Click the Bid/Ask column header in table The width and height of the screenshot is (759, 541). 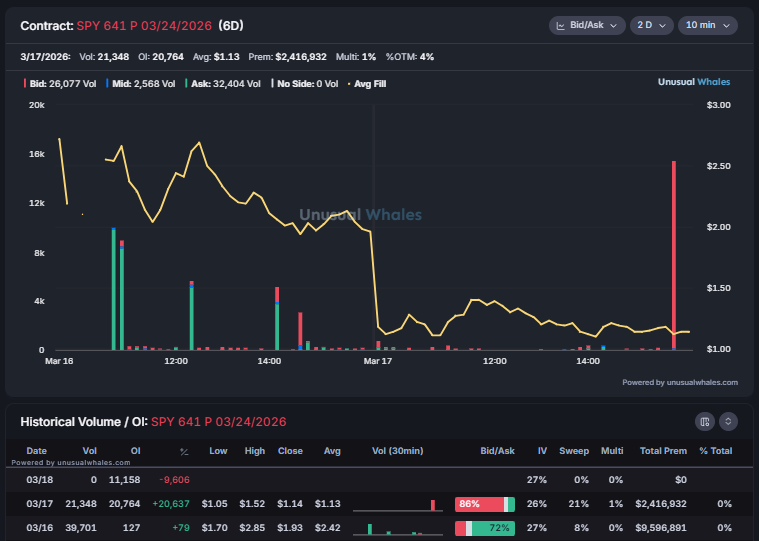(497, 451)
